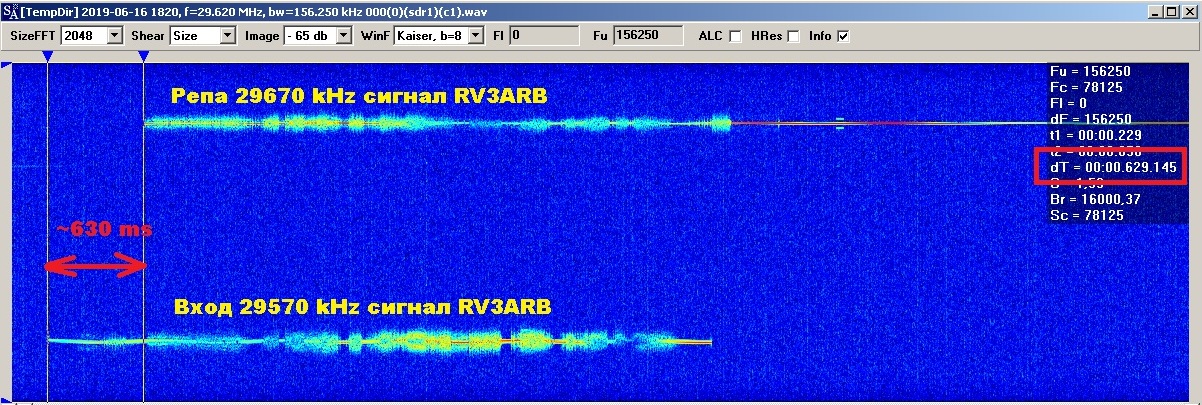
Task: Open the Image level dropdown (-65 db)
Action: click(343, 35)
